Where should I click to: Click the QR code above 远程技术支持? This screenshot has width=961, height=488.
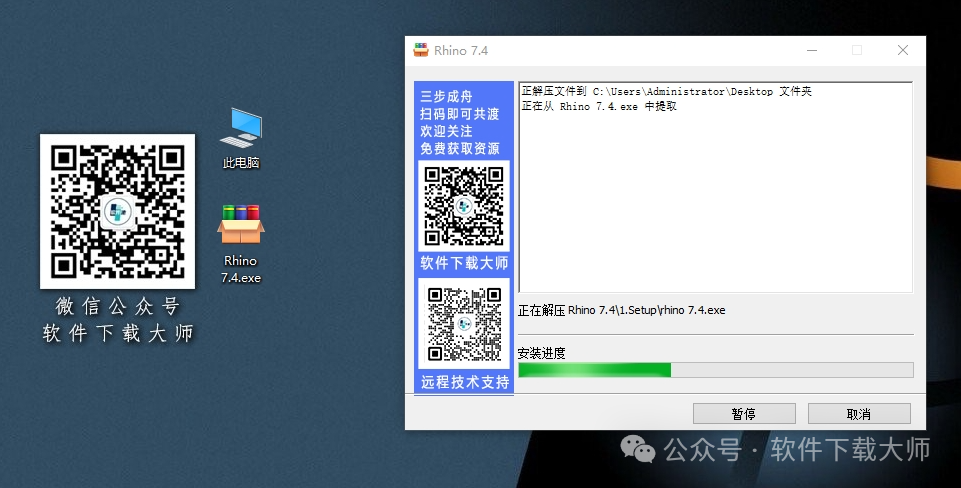coord(464,324)
